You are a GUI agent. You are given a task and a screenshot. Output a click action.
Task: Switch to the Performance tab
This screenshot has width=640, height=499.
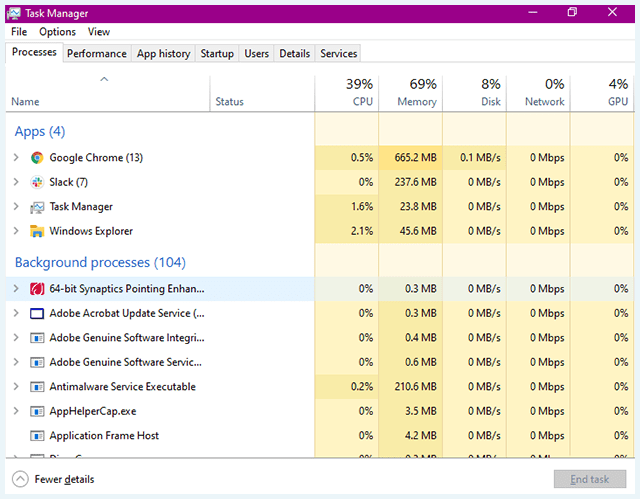coord(97,53)
